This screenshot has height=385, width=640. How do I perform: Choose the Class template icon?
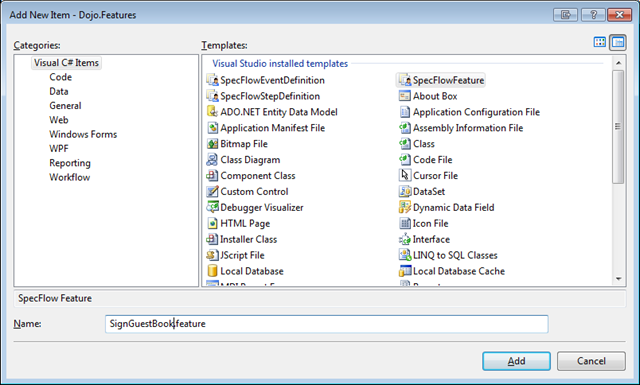click(405, 144)
